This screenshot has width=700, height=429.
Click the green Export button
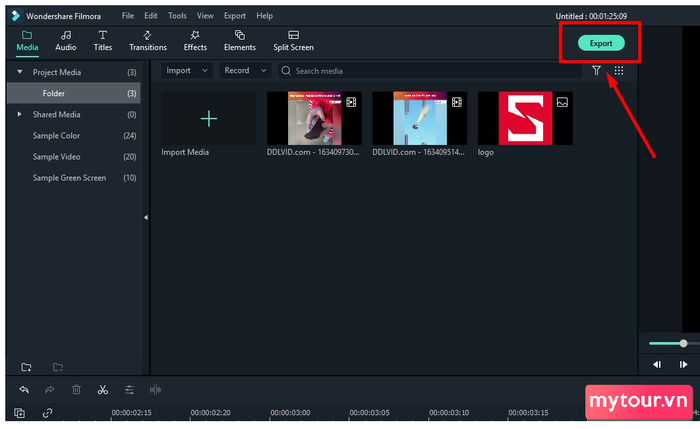(601, 43)
